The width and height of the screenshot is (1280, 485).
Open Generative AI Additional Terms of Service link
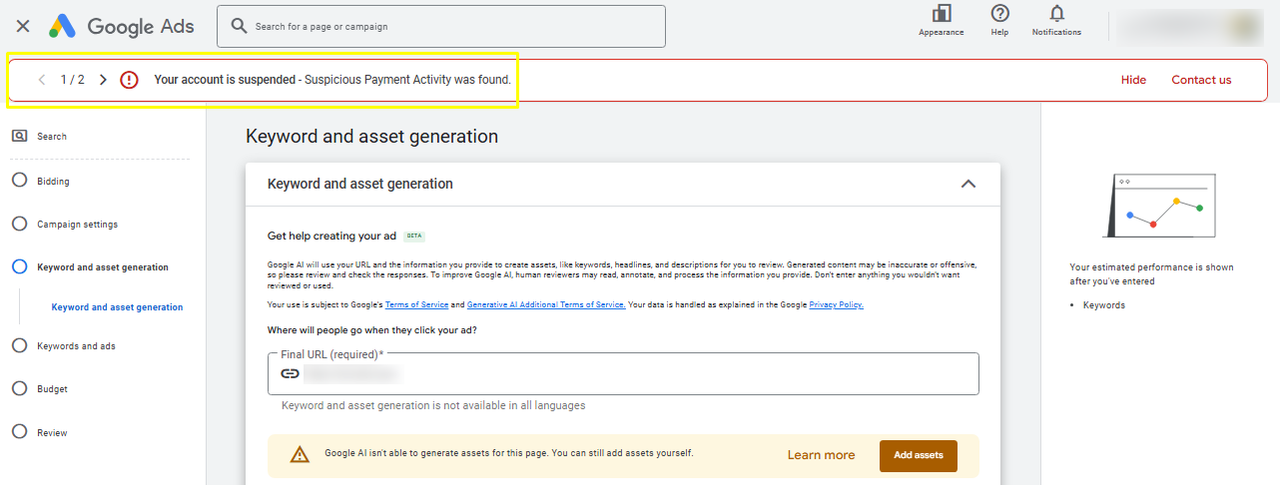(x=546, y=305)
